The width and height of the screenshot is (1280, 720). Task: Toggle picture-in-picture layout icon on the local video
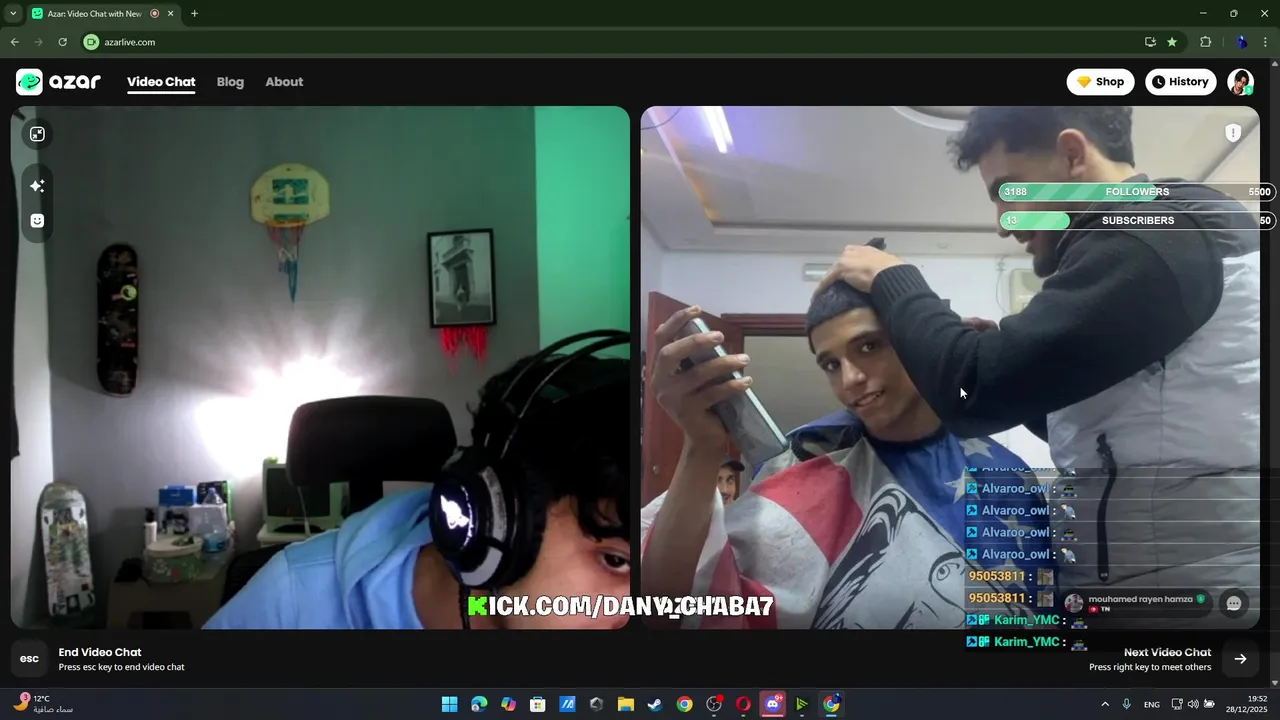tap(37, 134)
